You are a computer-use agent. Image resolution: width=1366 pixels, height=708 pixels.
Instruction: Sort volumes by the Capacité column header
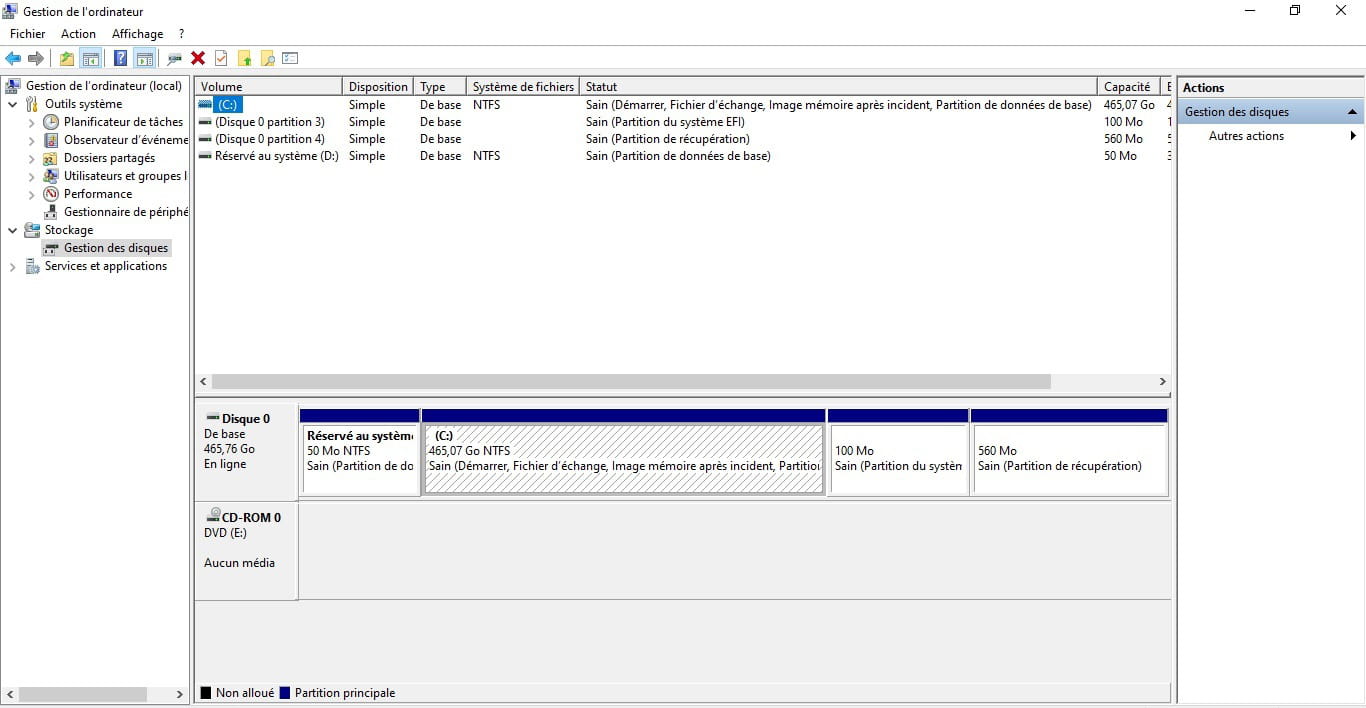1127,87
